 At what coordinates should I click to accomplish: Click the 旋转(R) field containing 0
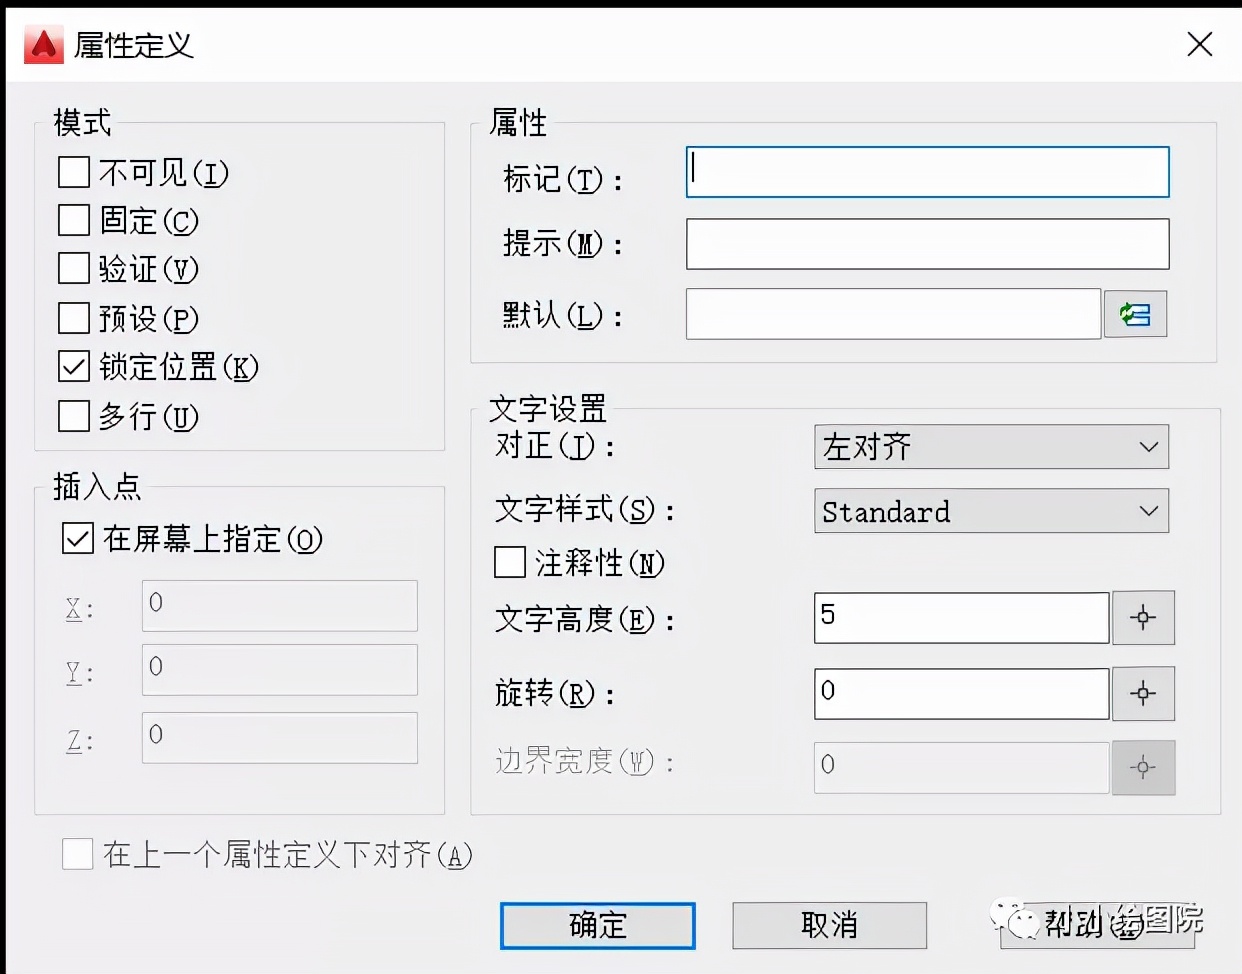(x=962, y=694)
